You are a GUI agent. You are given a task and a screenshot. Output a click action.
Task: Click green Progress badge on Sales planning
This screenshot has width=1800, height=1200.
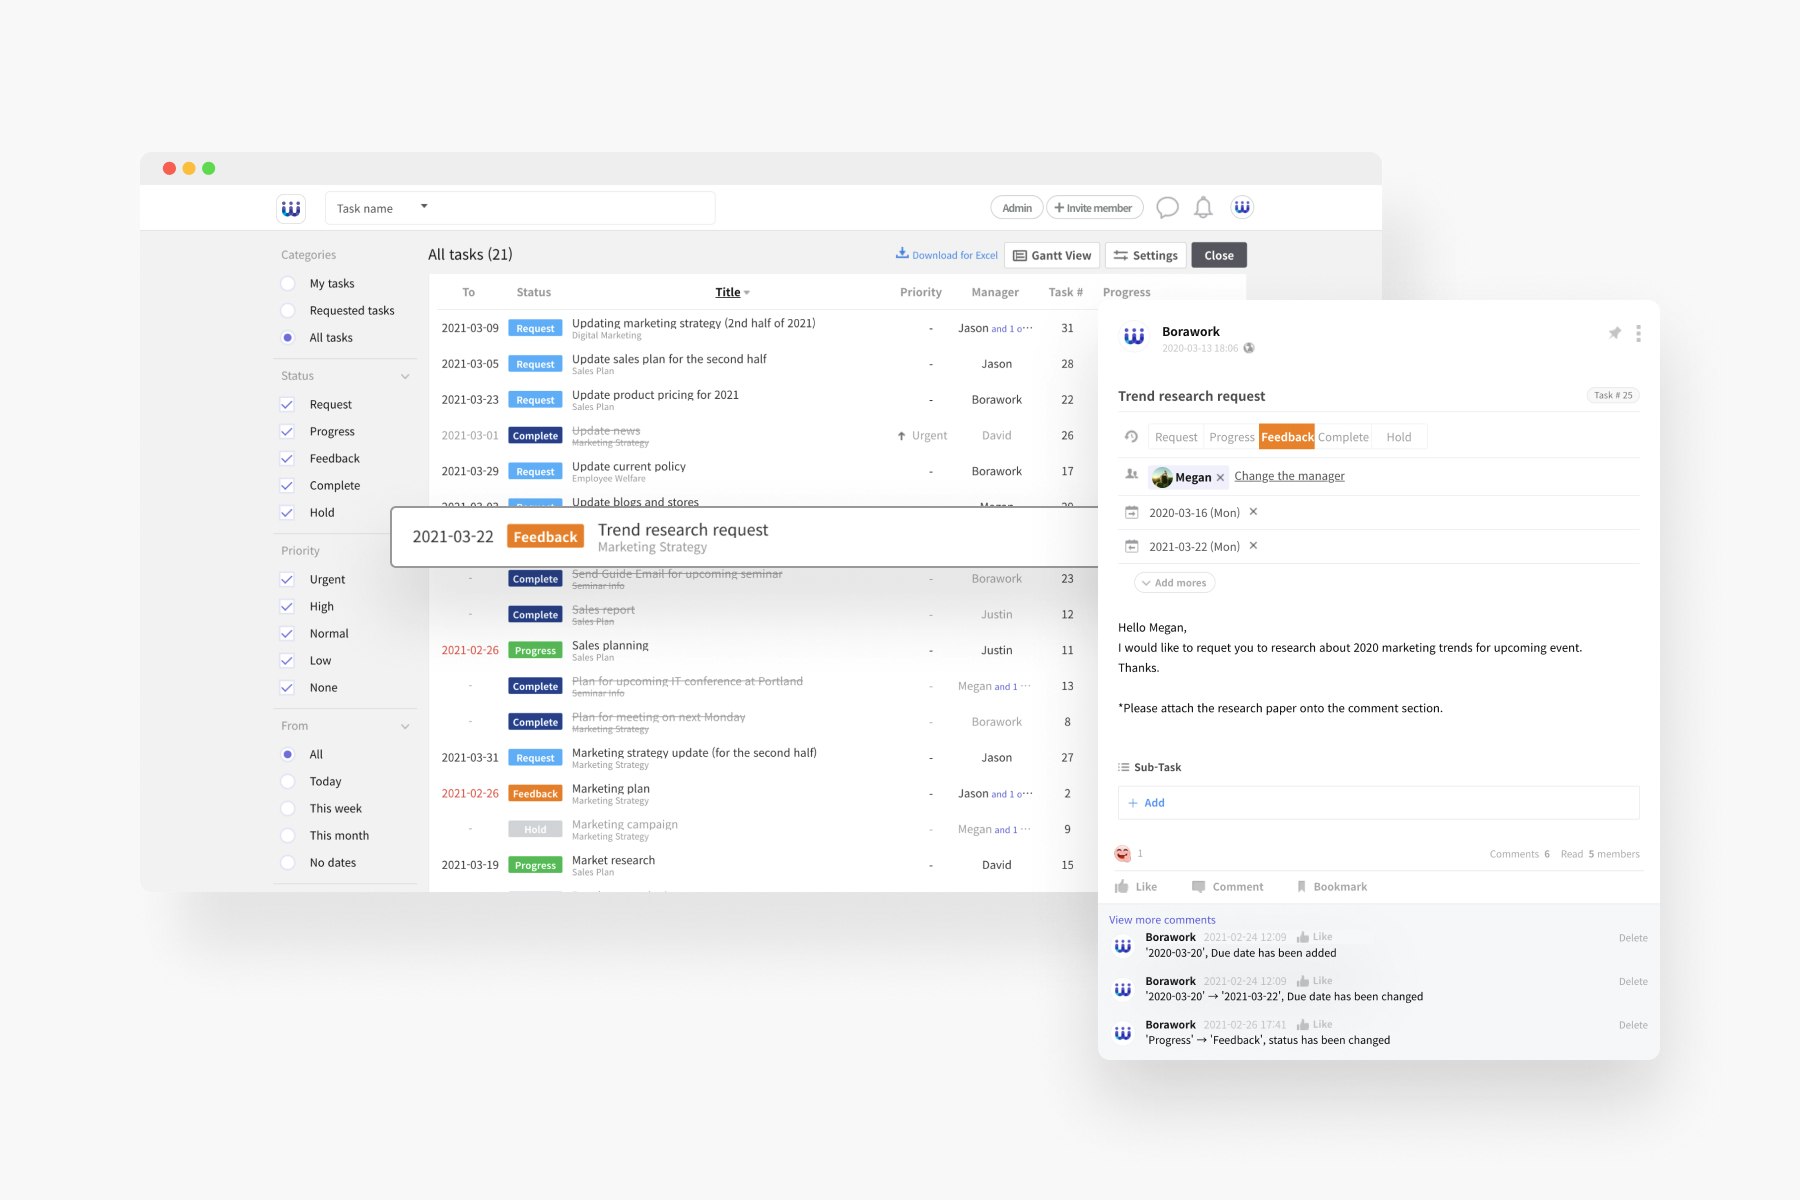pyautogui.click(x=535, y=651)
